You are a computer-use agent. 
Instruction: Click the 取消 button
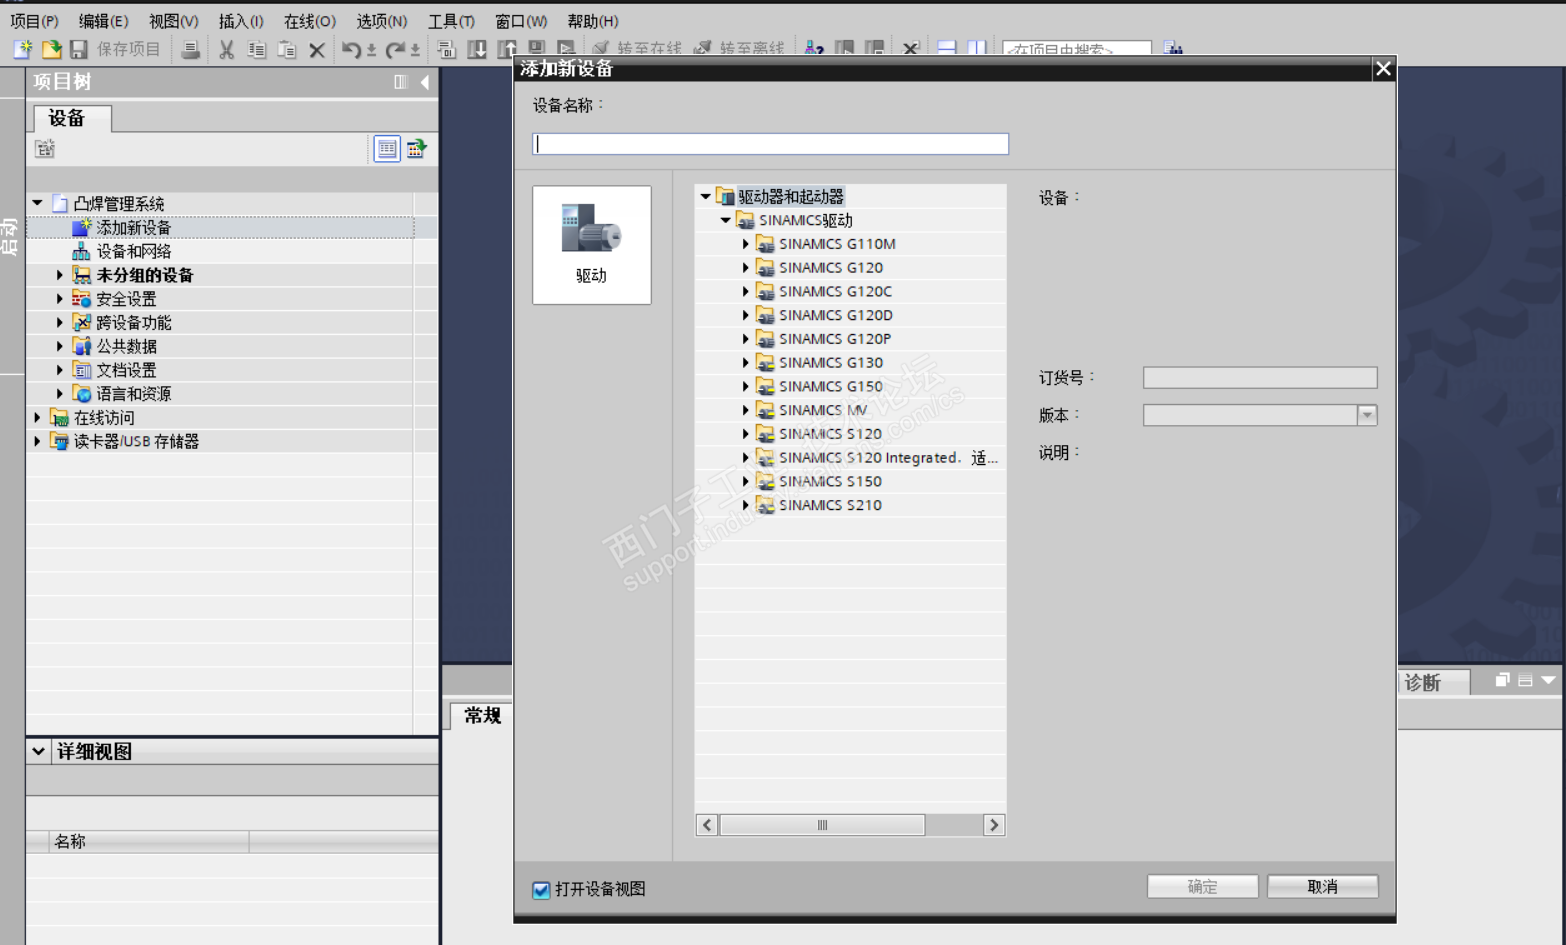point(1322,887)
